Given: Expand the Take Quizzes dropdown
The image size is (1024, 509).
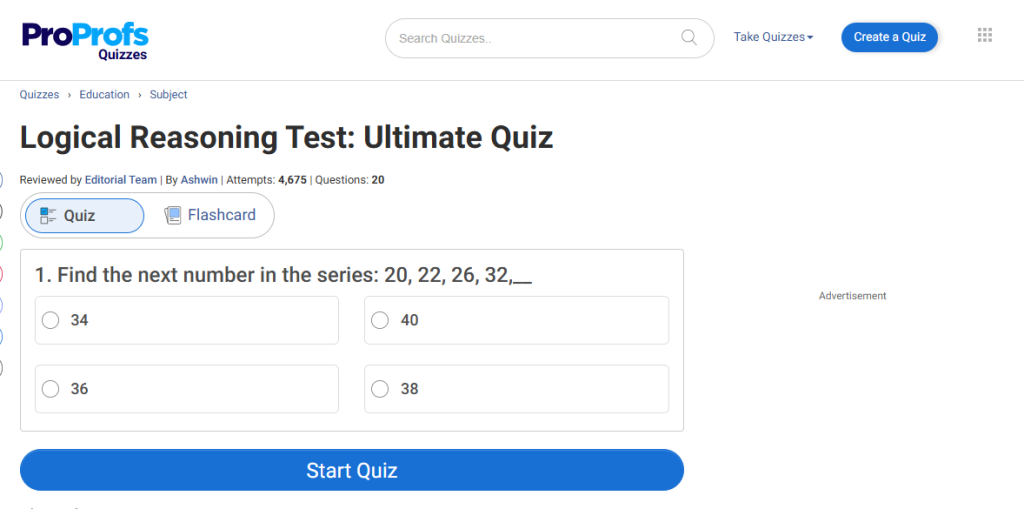Looking at the screenshot, I should click(x=773, y=37).
